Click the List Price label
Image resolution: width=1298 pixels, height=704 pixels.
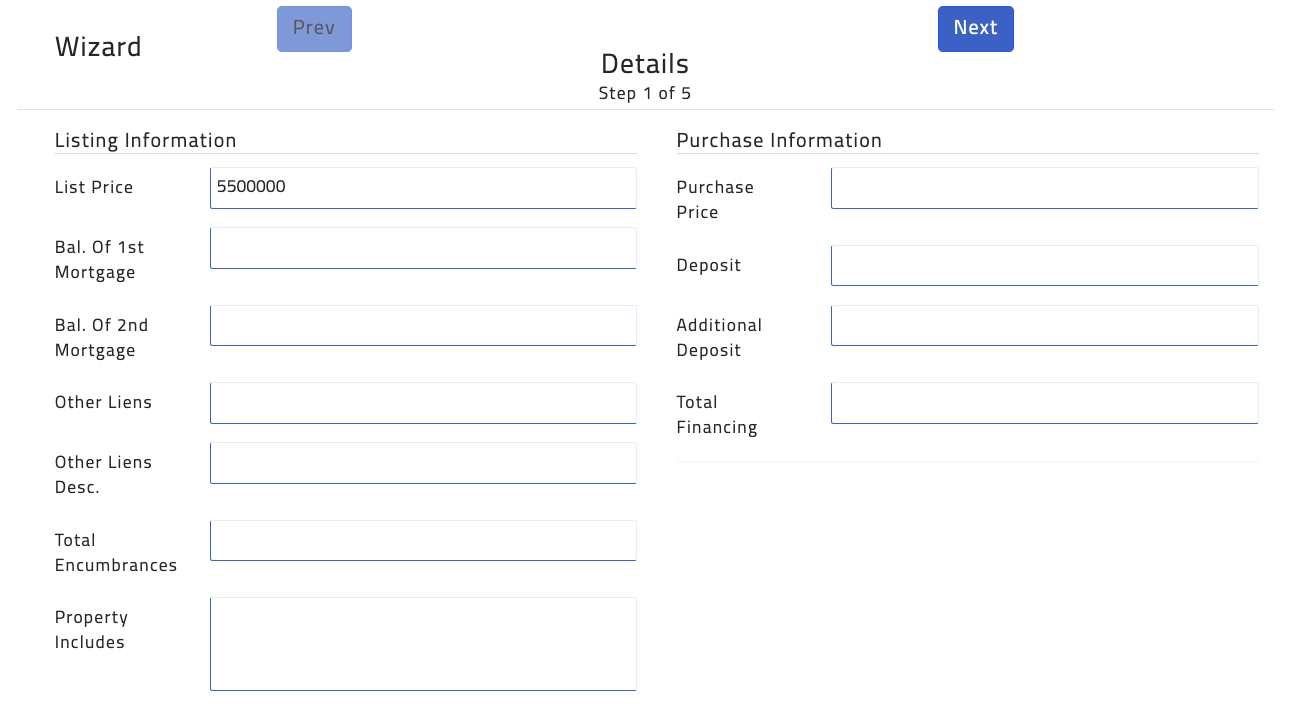click(x=93, y=187)
